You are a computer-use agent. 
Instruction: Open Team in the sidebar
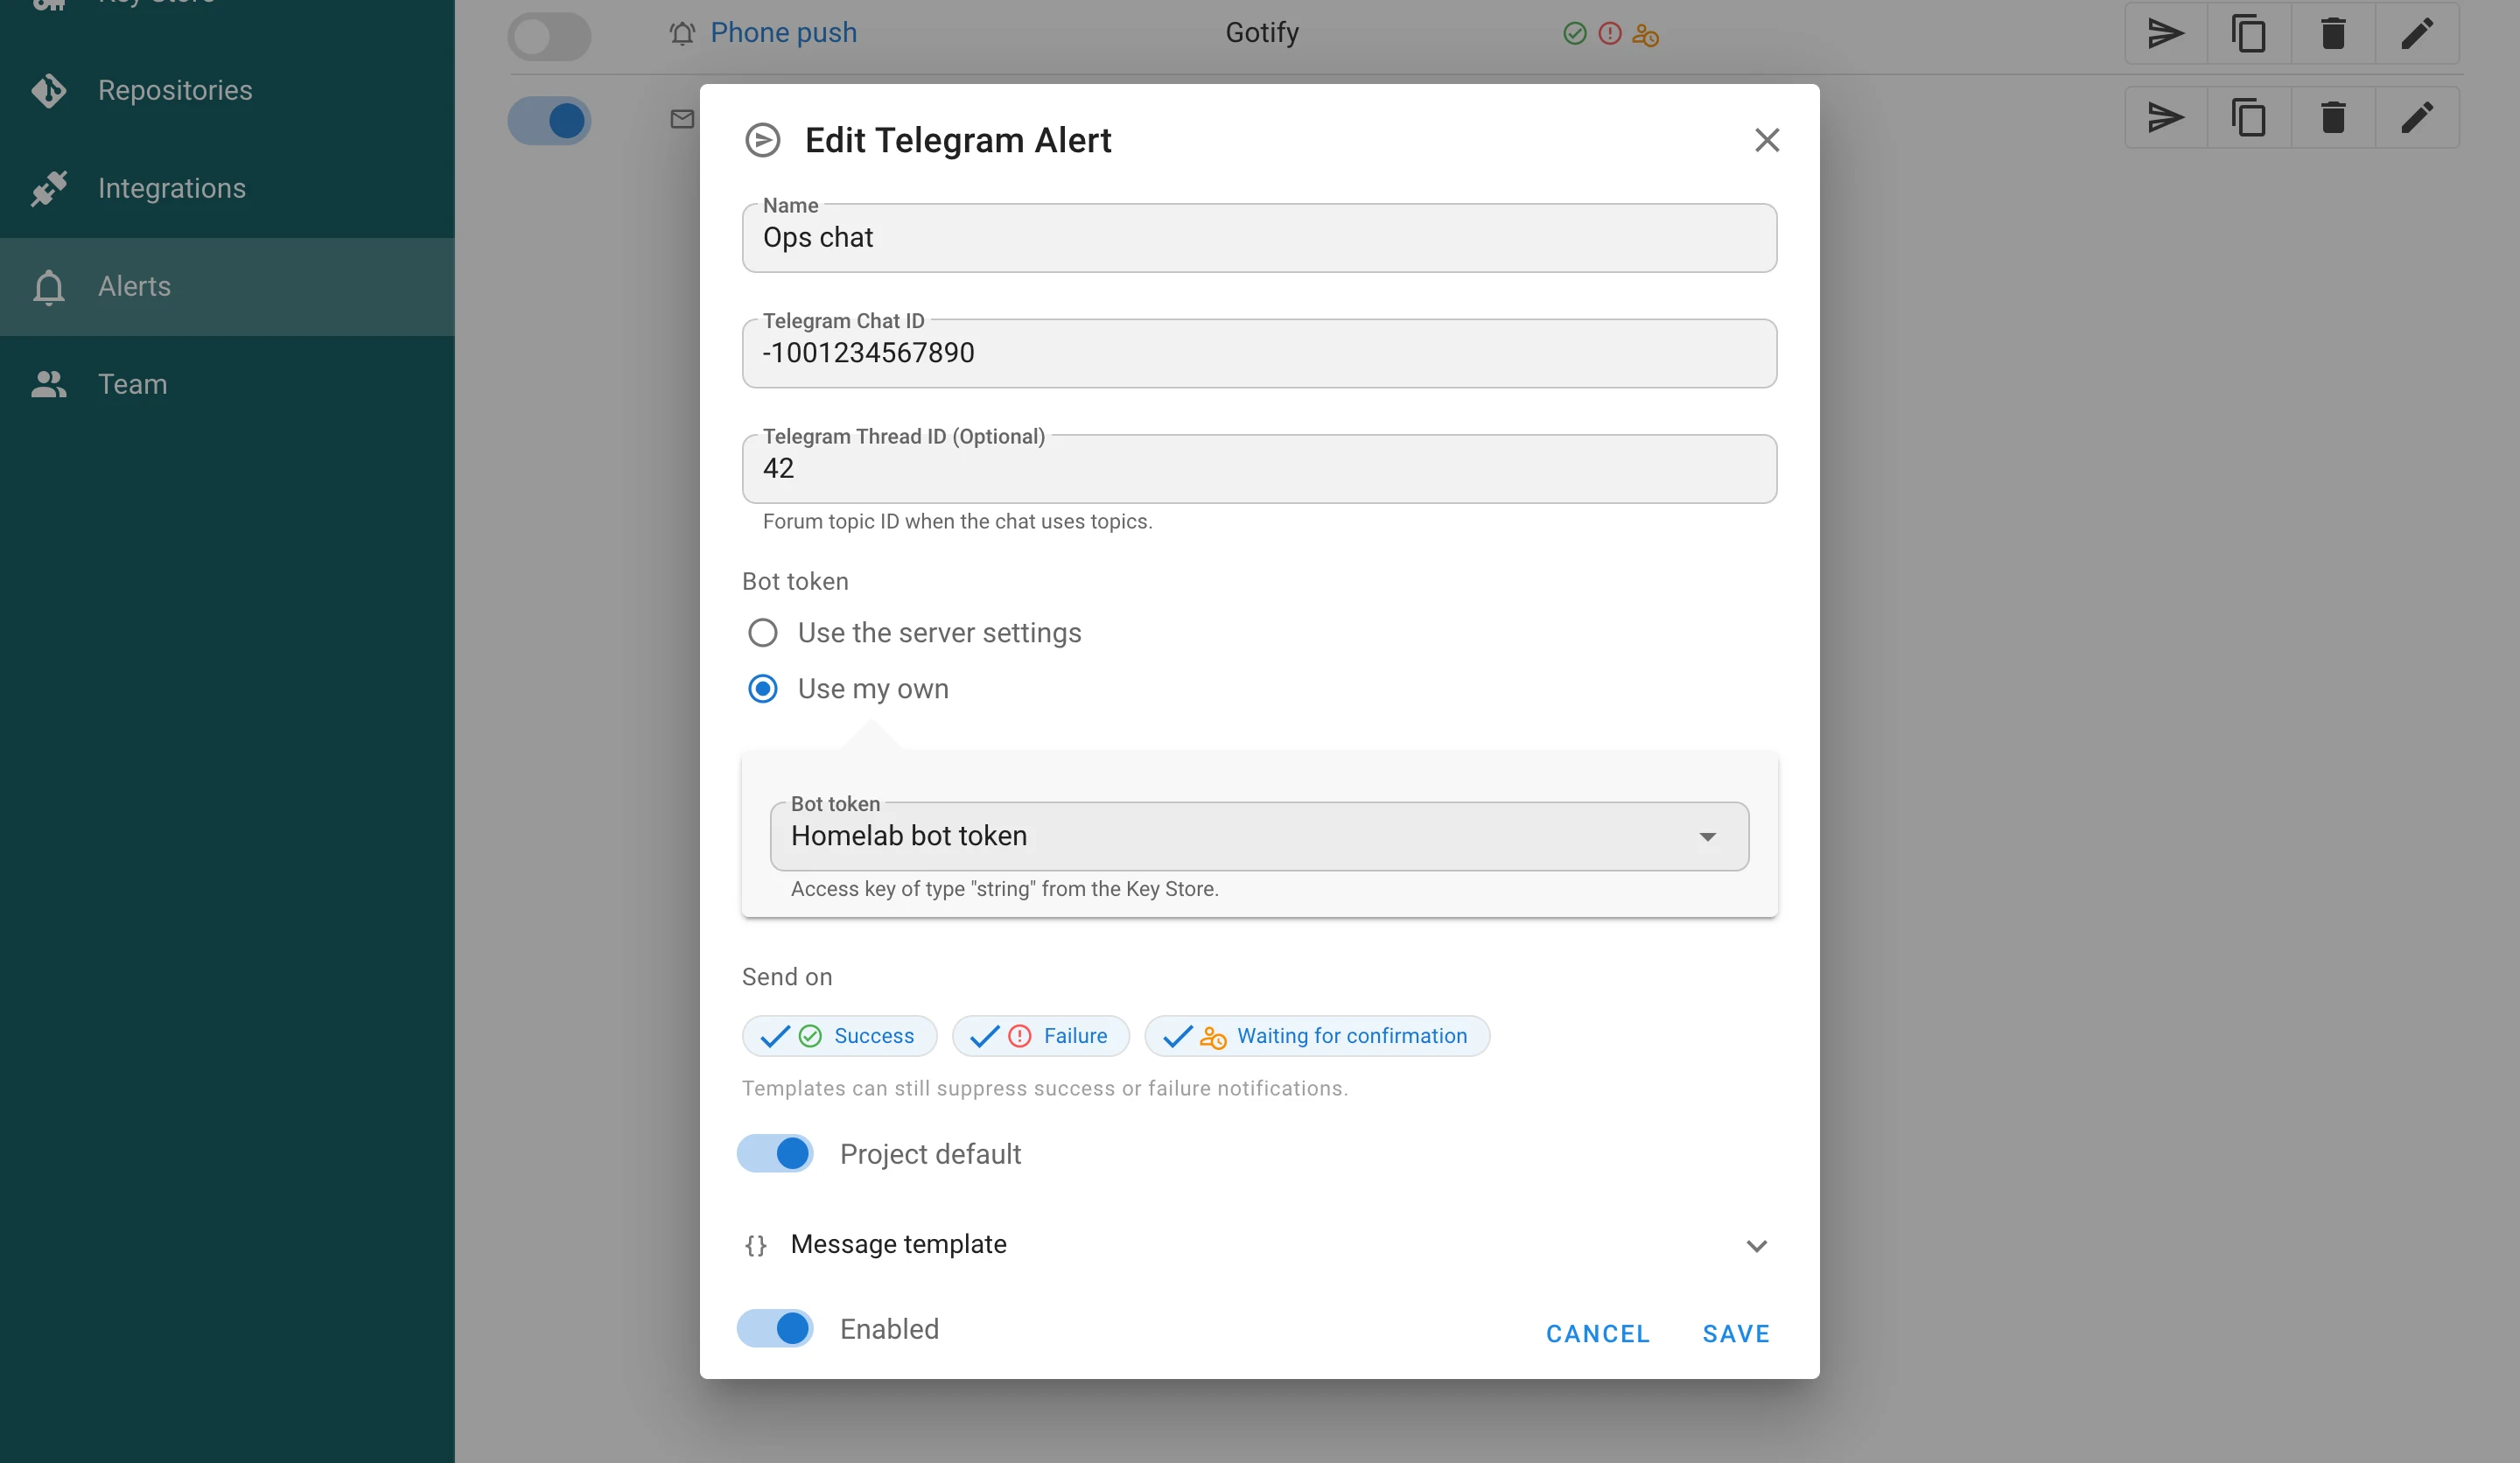pos(227,384)
